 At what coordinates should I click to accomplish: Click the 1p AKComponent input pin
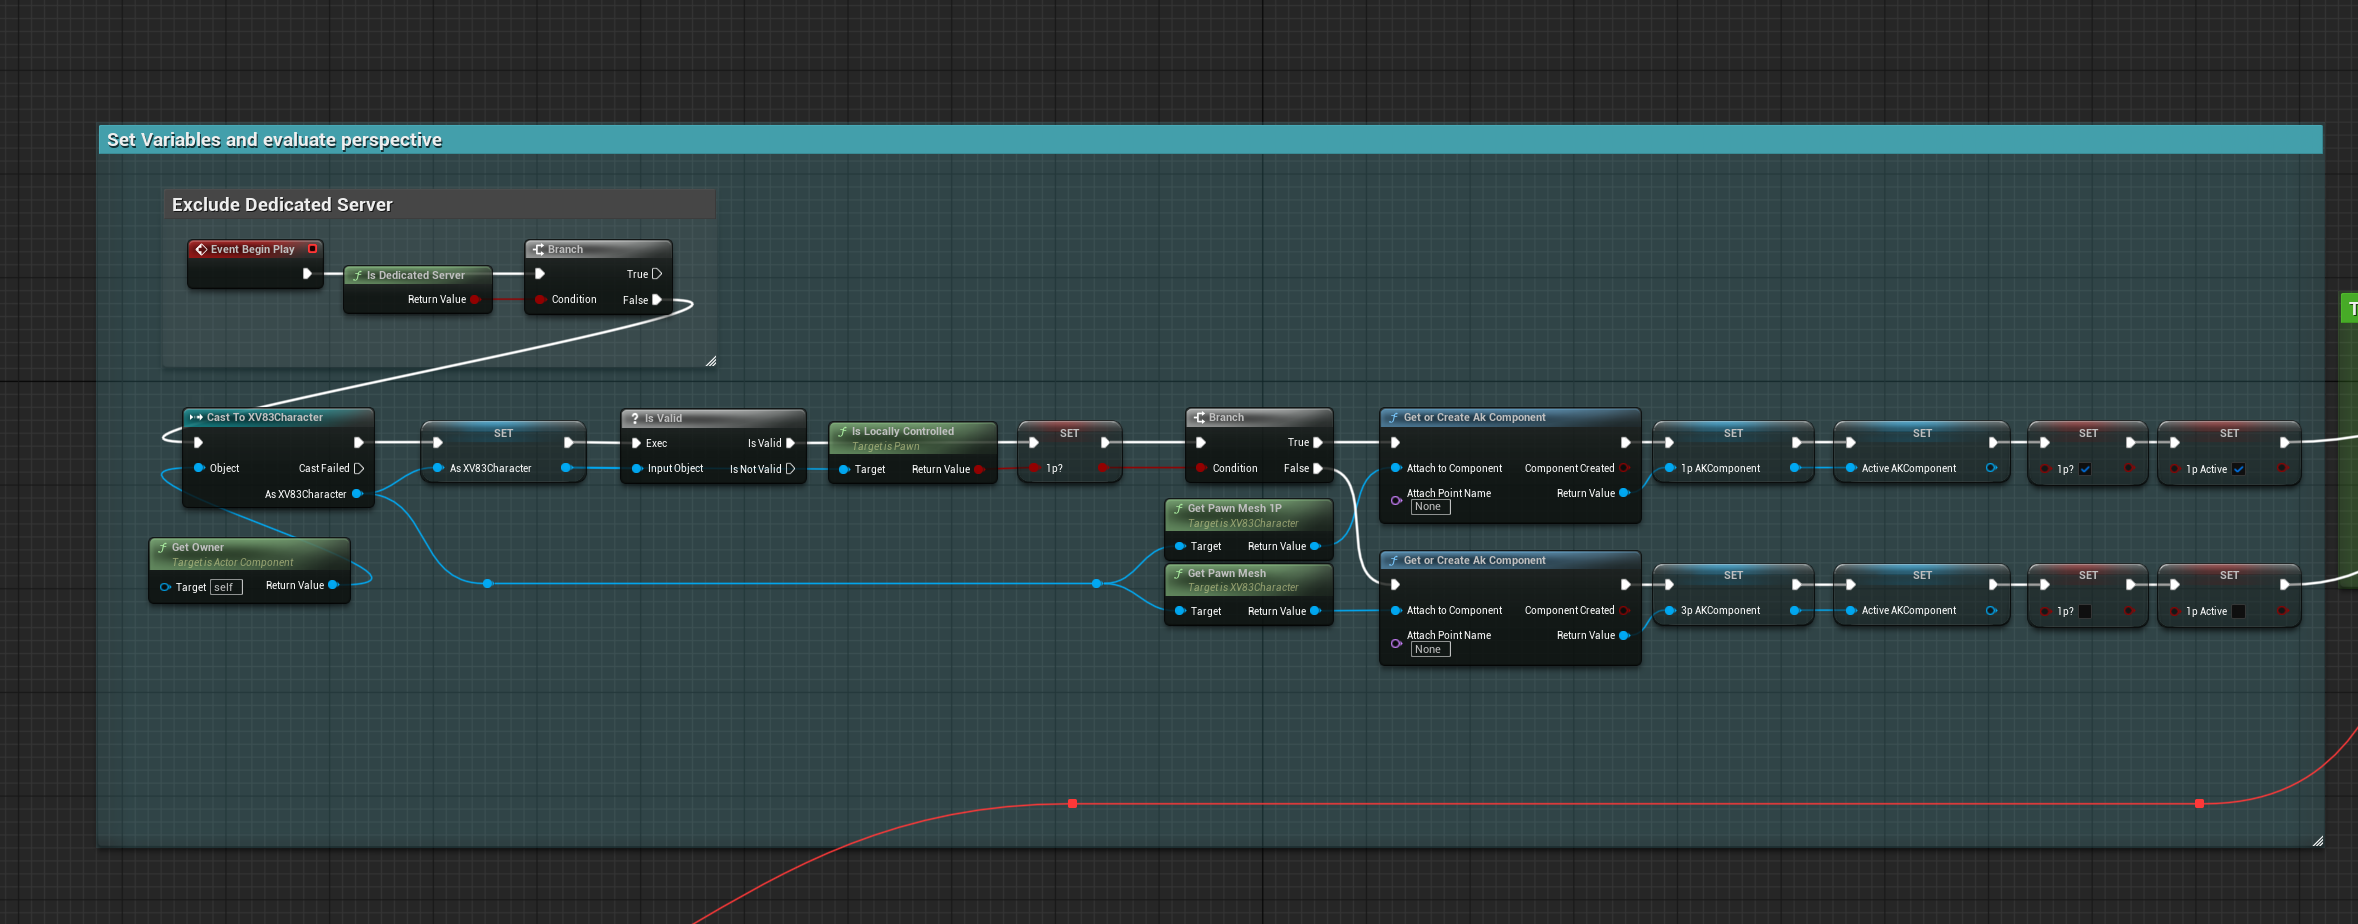(x=1670, y=468)
